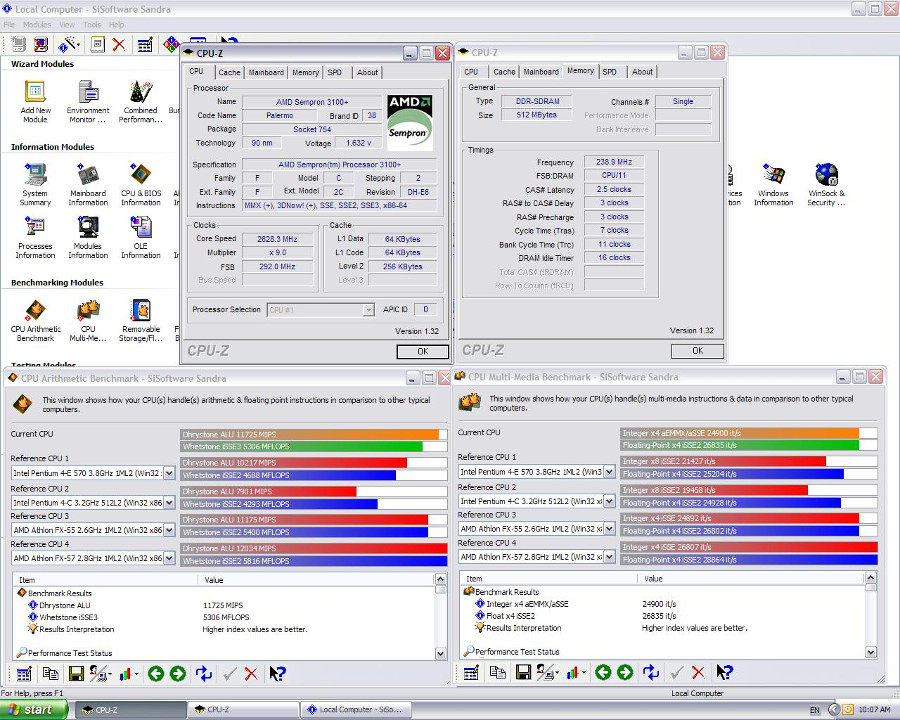The width and height of the screenshot is (900, 720).
Task: Click the context help pointer icon in Arithmetic Benchmark
Action: coord(277,673)
